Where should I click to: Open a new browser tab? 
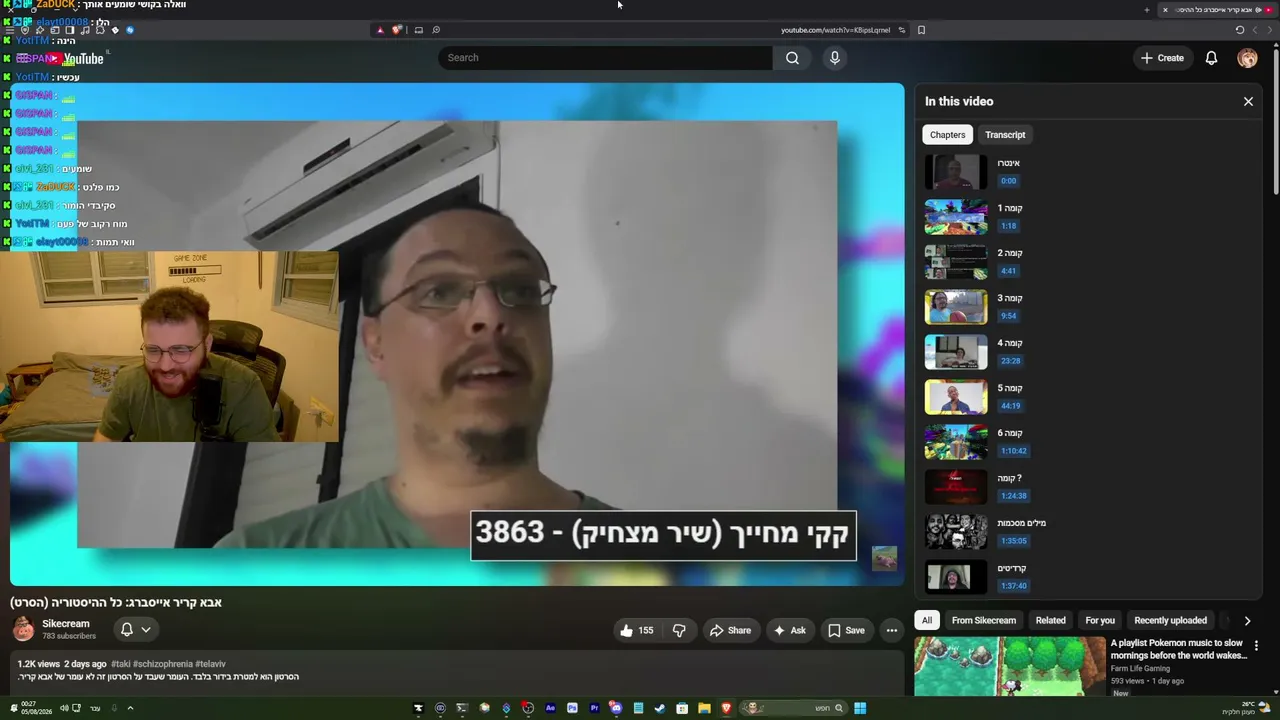click(x=1146, y=10)
